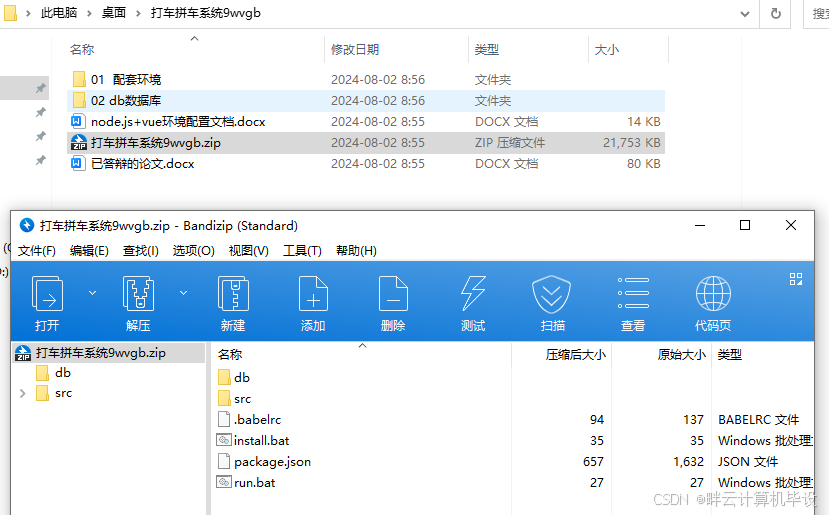Viewport: 829px width, 515px height.
Task: Click 此电脑 in the breadcrumb path
Action: point(59,13)
